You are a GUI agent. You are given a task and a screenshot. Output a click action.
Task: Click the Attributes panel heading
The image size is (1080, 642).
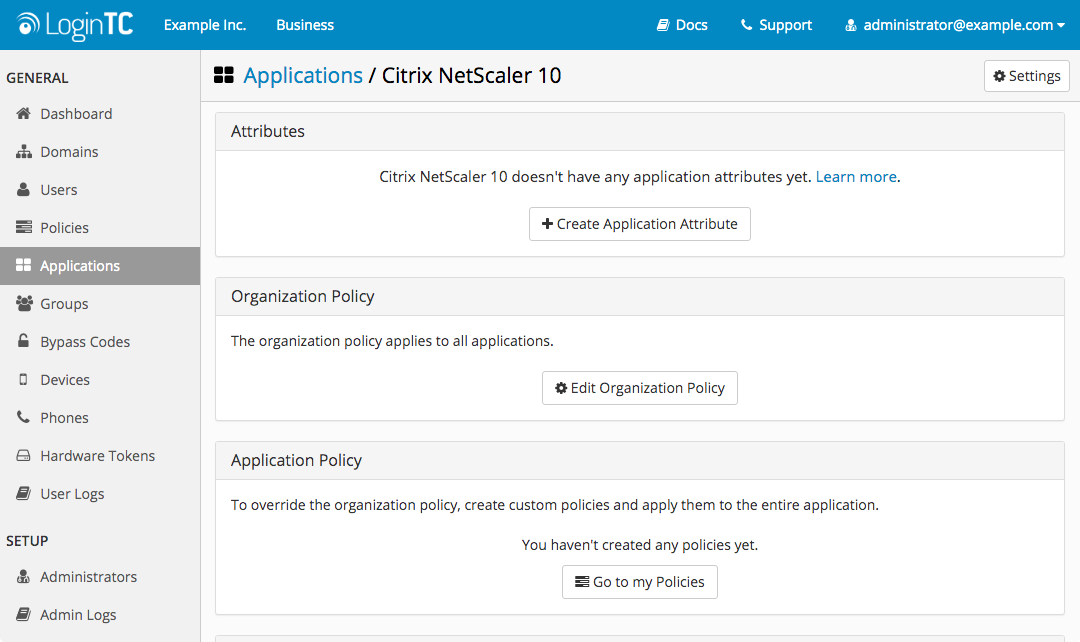tap(268, 132)
